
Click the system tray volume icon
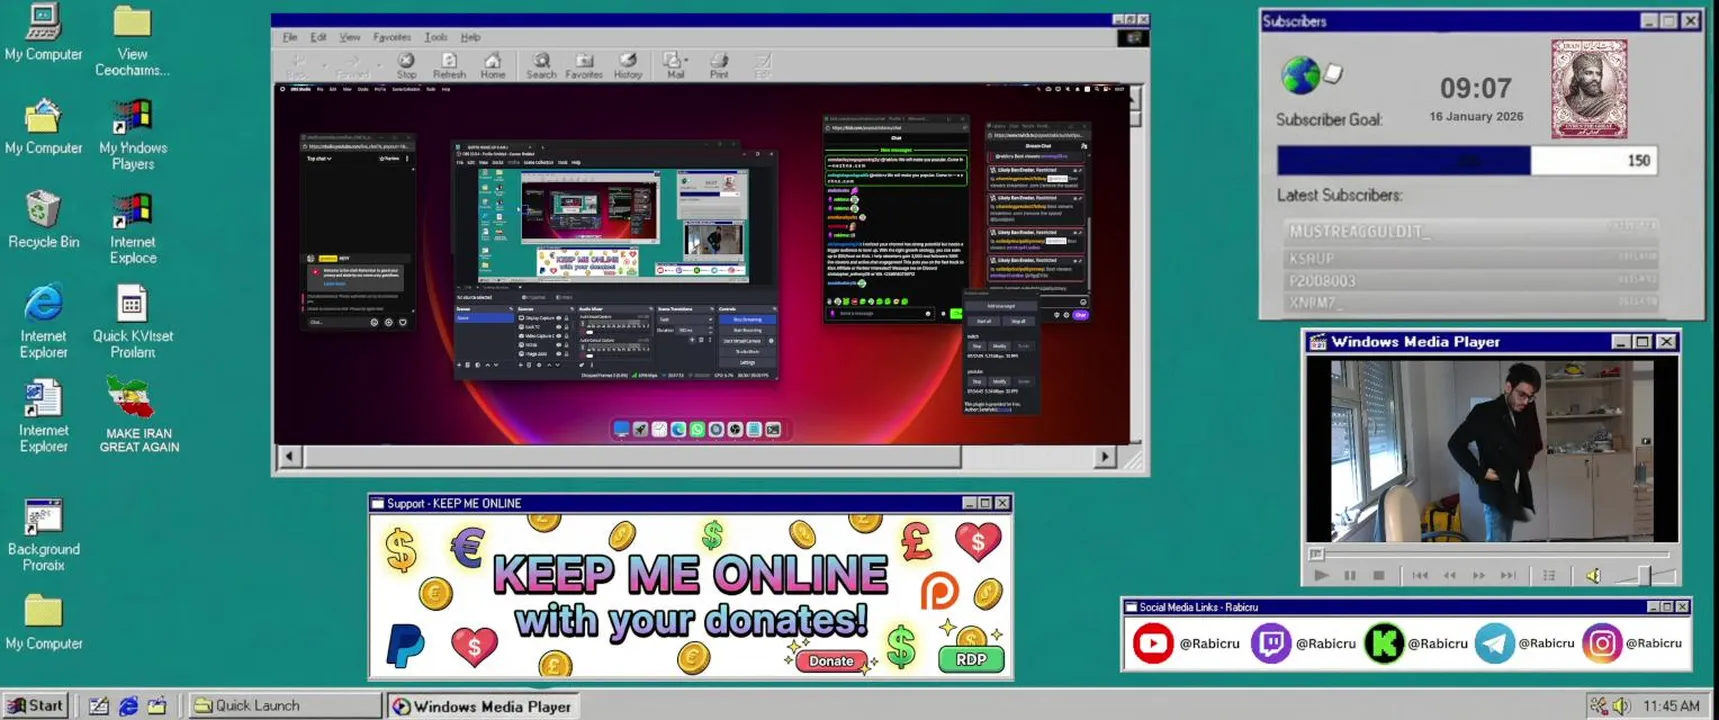[x=1621, y=706]
